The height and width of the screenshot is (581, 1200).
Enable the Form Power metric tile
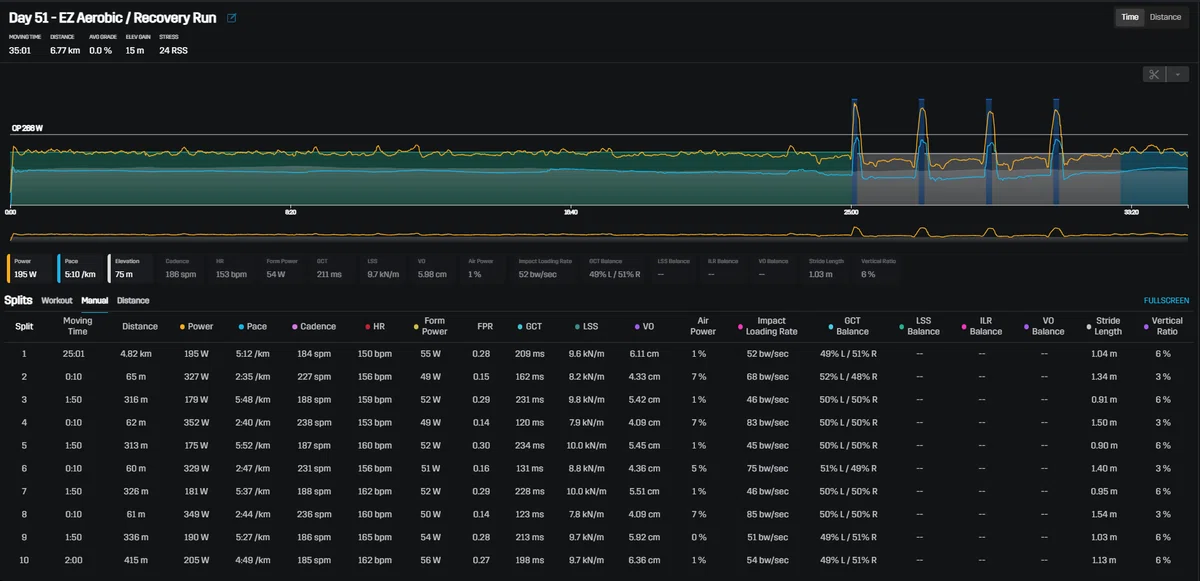283,268
